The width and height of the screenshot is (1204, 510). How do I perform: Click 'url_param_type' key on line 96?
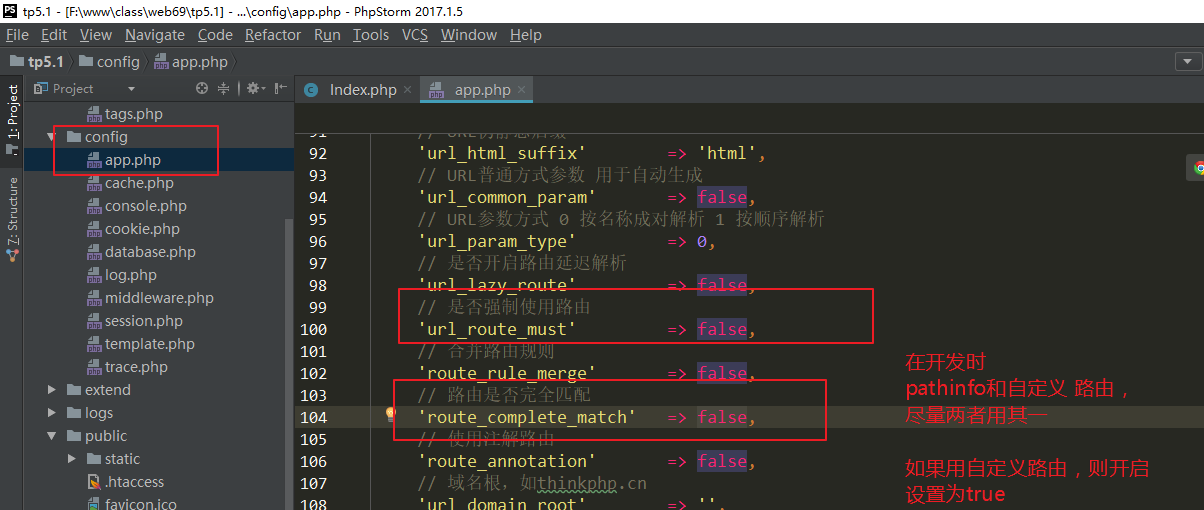coord(497,241)
